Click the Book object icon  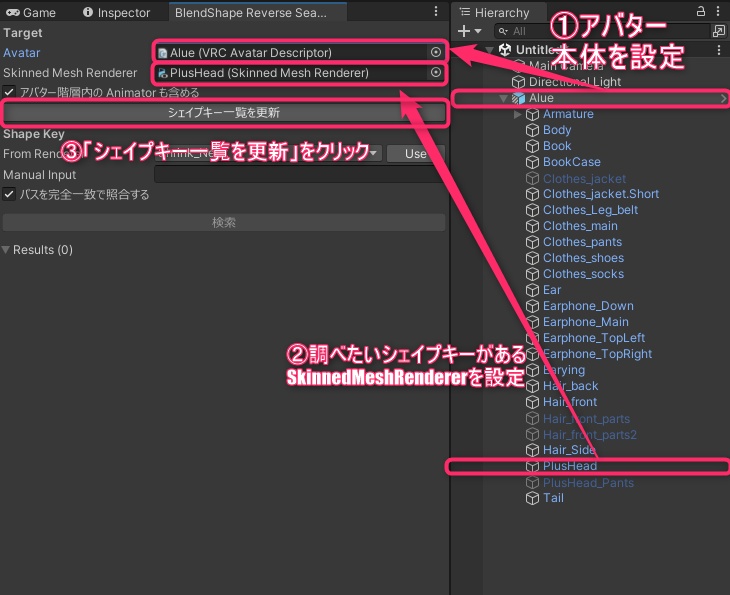(x=532, y=146)
